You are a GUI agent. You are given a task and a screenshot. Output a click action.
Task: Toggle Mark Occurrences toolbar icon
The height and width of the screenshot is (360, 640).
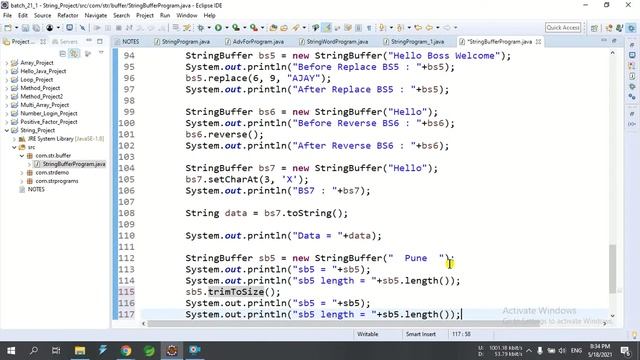(327, 28)
